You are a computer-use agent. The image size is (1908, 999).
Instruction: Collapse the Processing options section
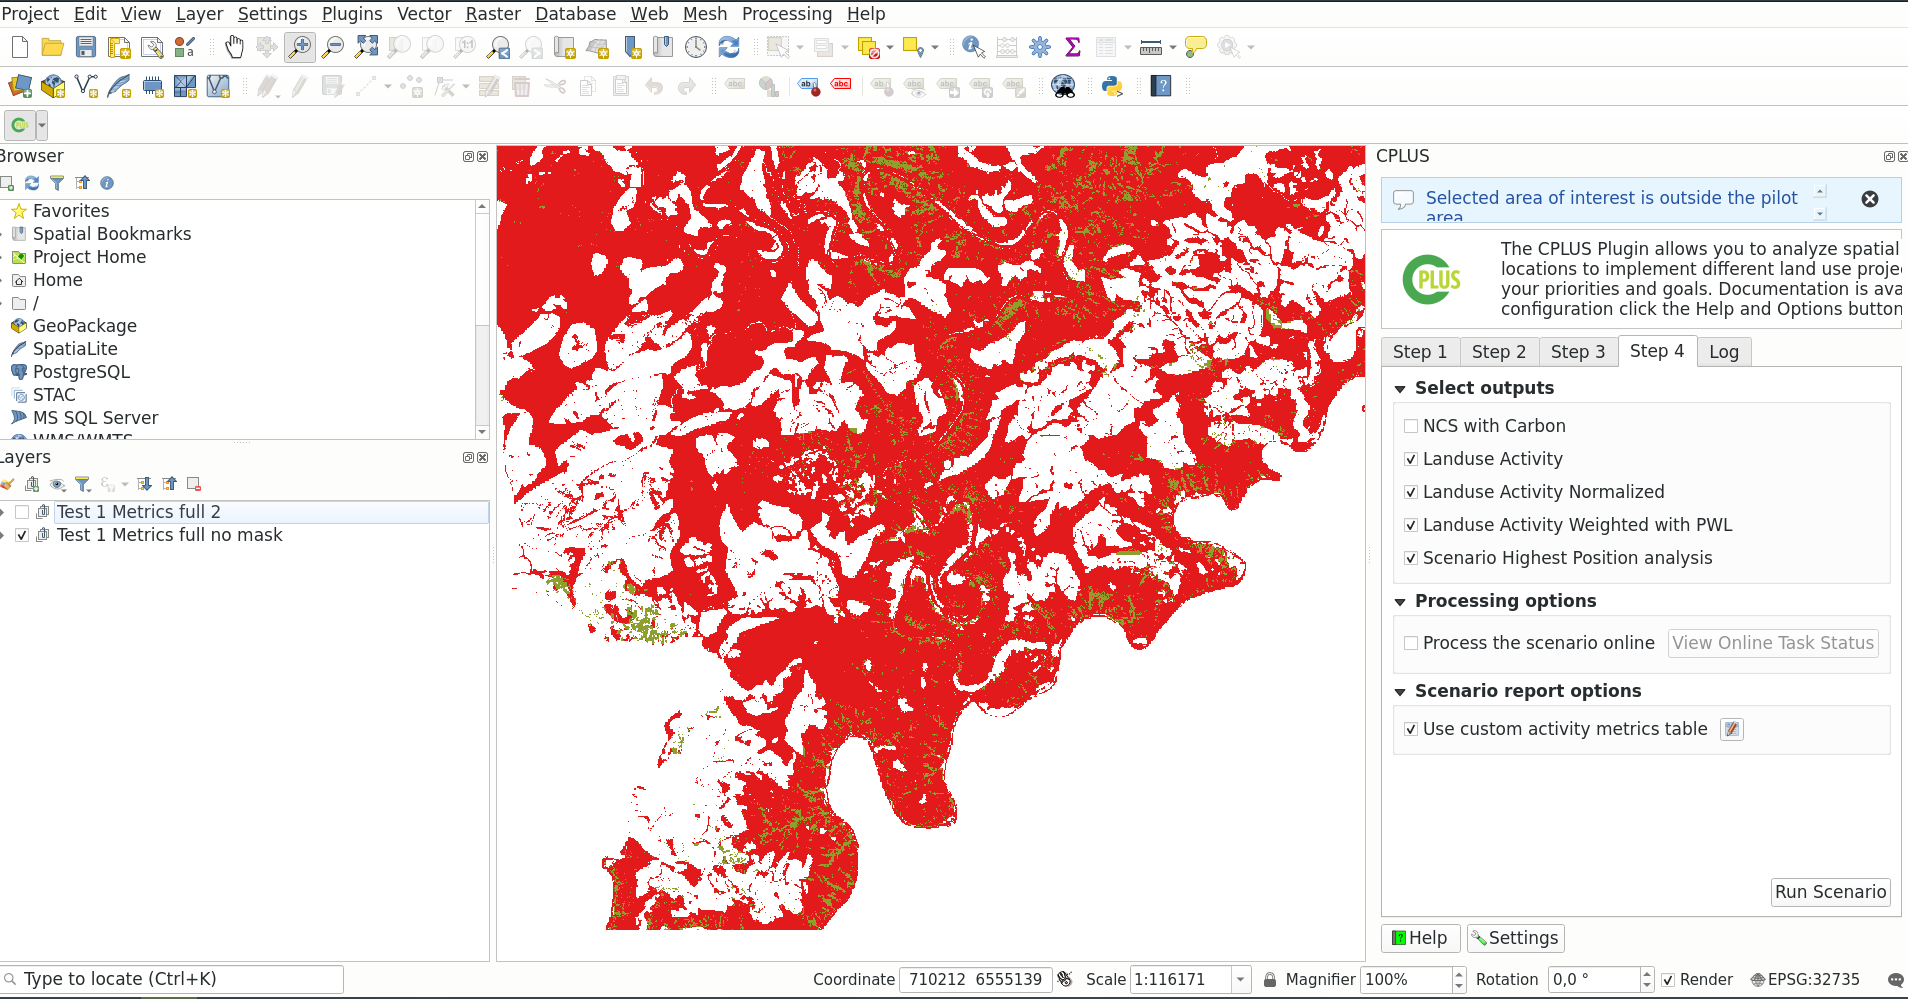click(x=1400, y=601)
